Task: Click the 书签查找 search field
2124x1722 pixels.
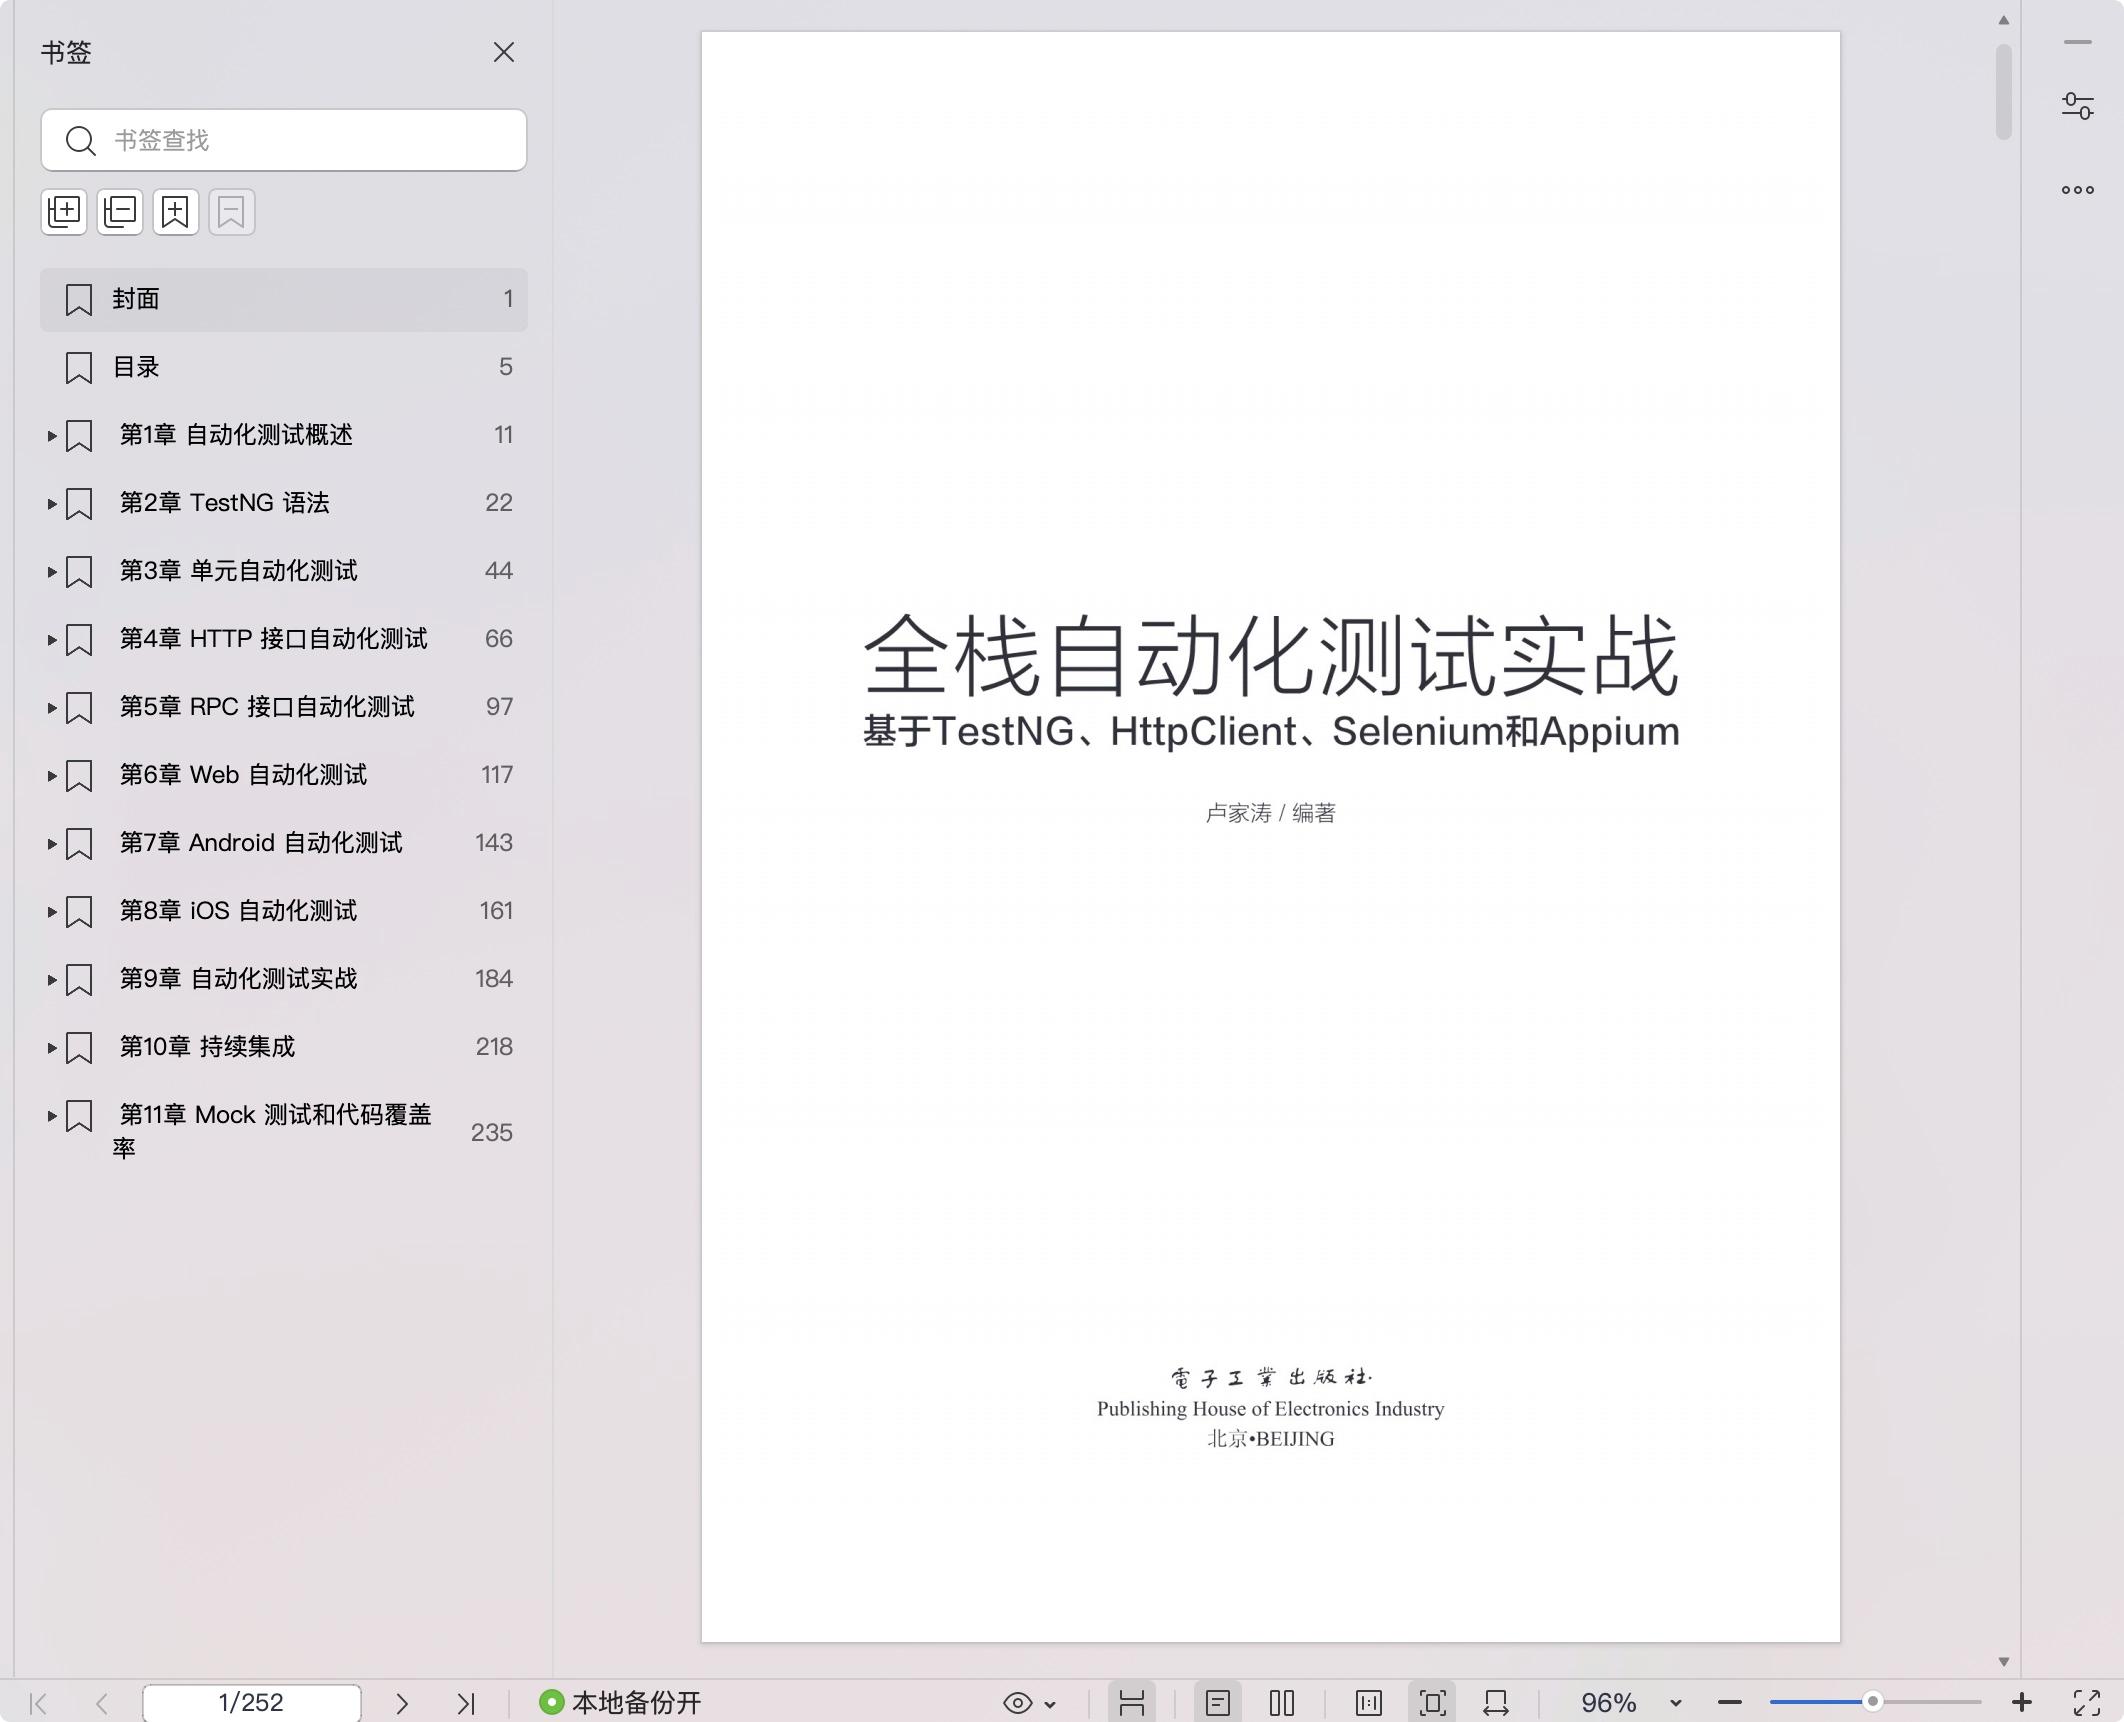Action: pos(284,140)
